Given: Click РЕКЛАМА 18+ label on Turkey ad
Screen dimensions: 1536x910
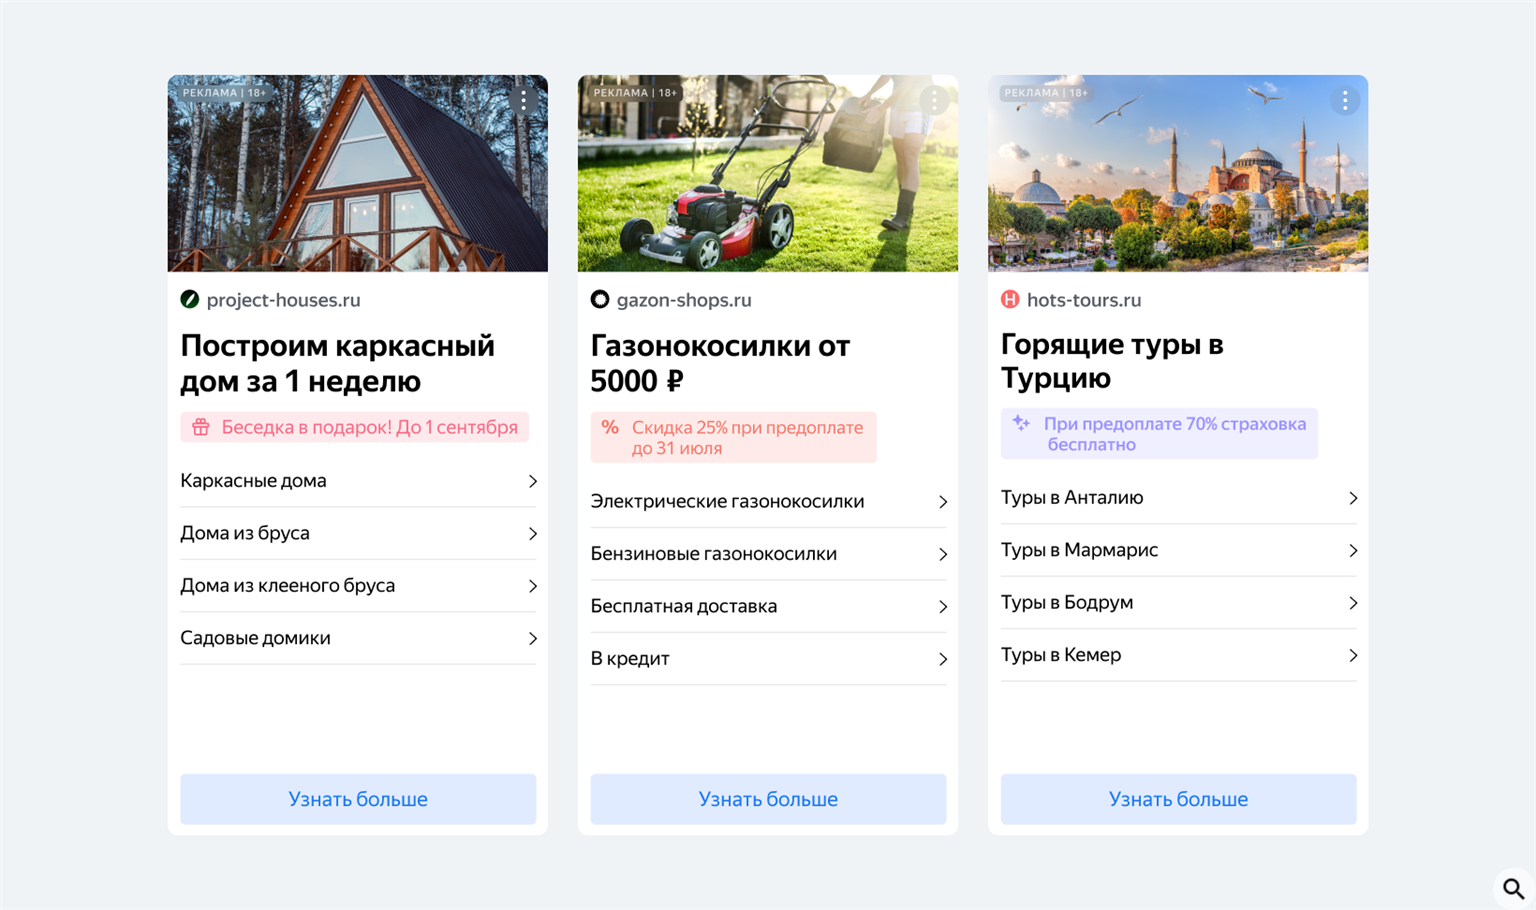Looking at the screenshot, I should coord(1046,93).
